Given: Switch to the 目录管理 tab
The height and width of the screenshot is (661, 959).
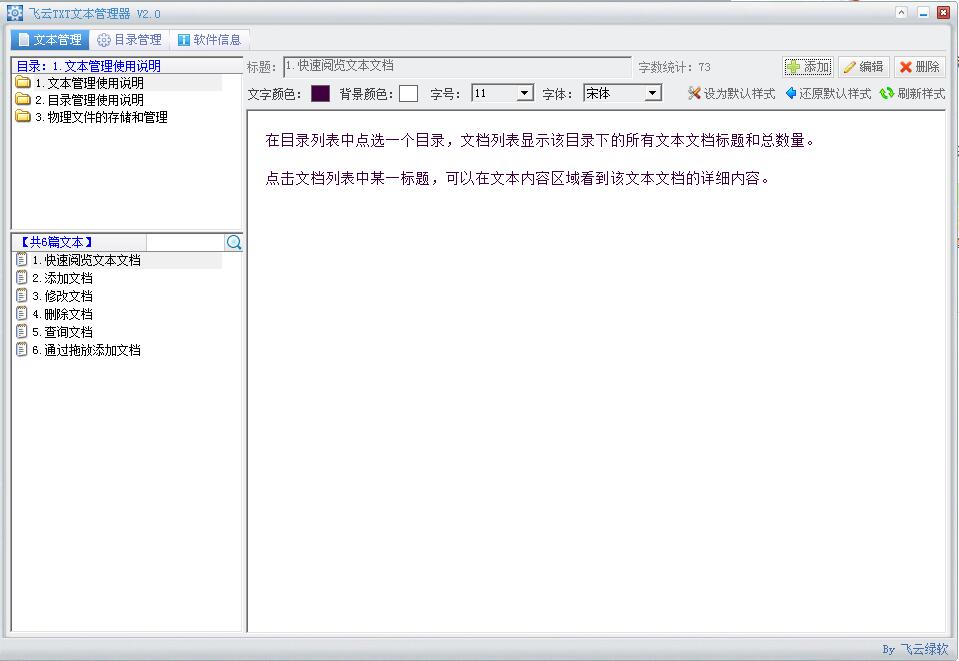Looking at the screenshot, I should pyautogui.click(x=129, y=40).
